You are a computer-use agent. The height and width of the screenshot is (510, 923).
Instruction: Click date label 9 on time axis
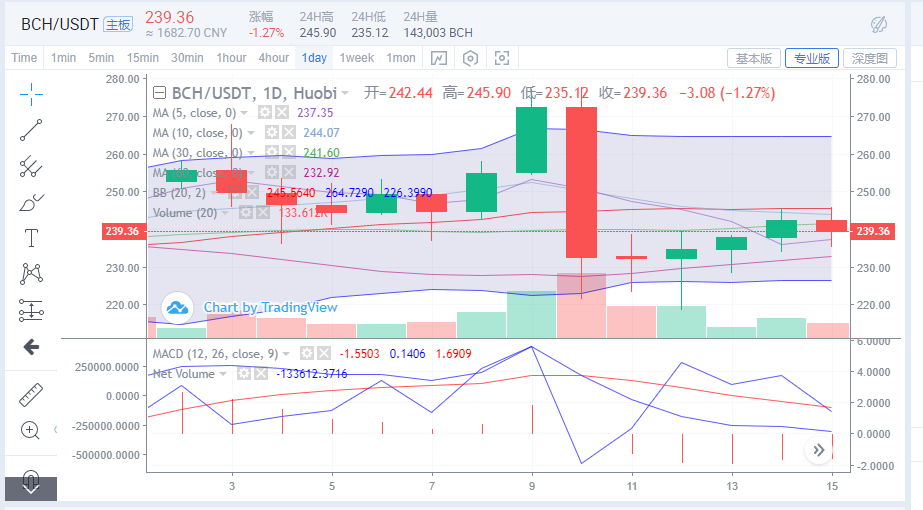[532, 486]
